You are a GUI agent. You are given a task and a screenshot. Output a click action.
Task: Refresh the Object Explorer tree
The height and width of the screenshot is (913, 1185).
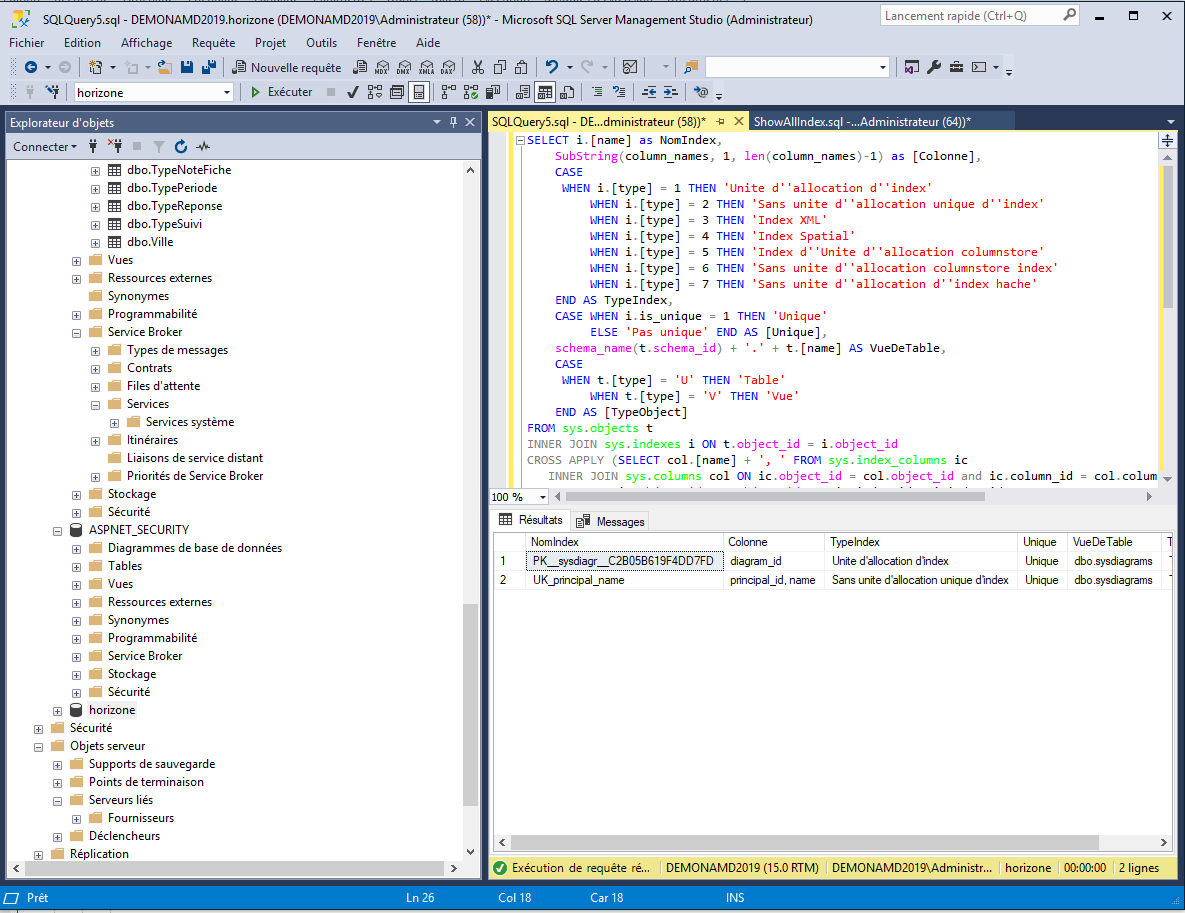click(181, 147)
